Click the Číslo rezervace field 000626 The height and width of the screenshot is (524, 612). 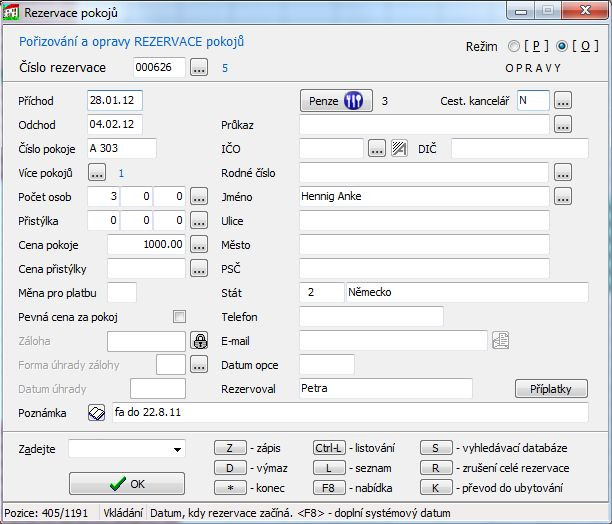pos(159,67)
